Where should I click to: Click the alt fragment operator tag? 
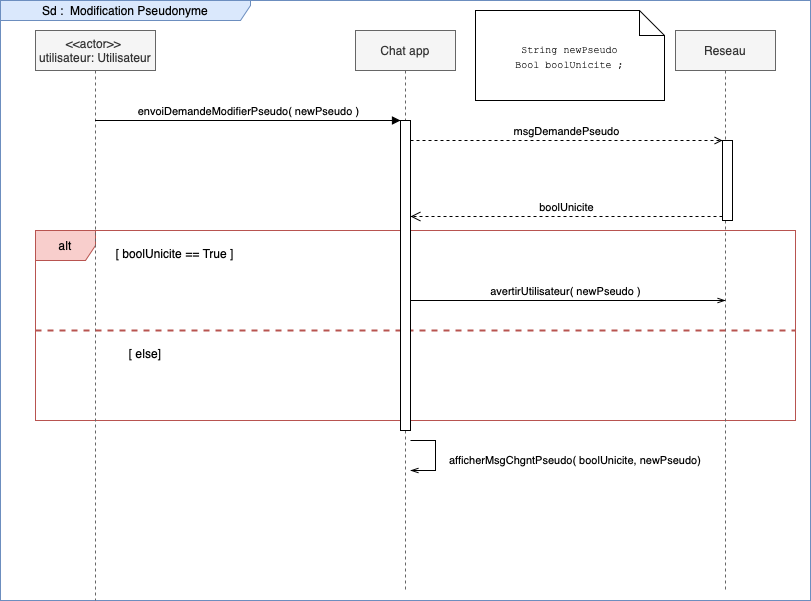(64, 245)
